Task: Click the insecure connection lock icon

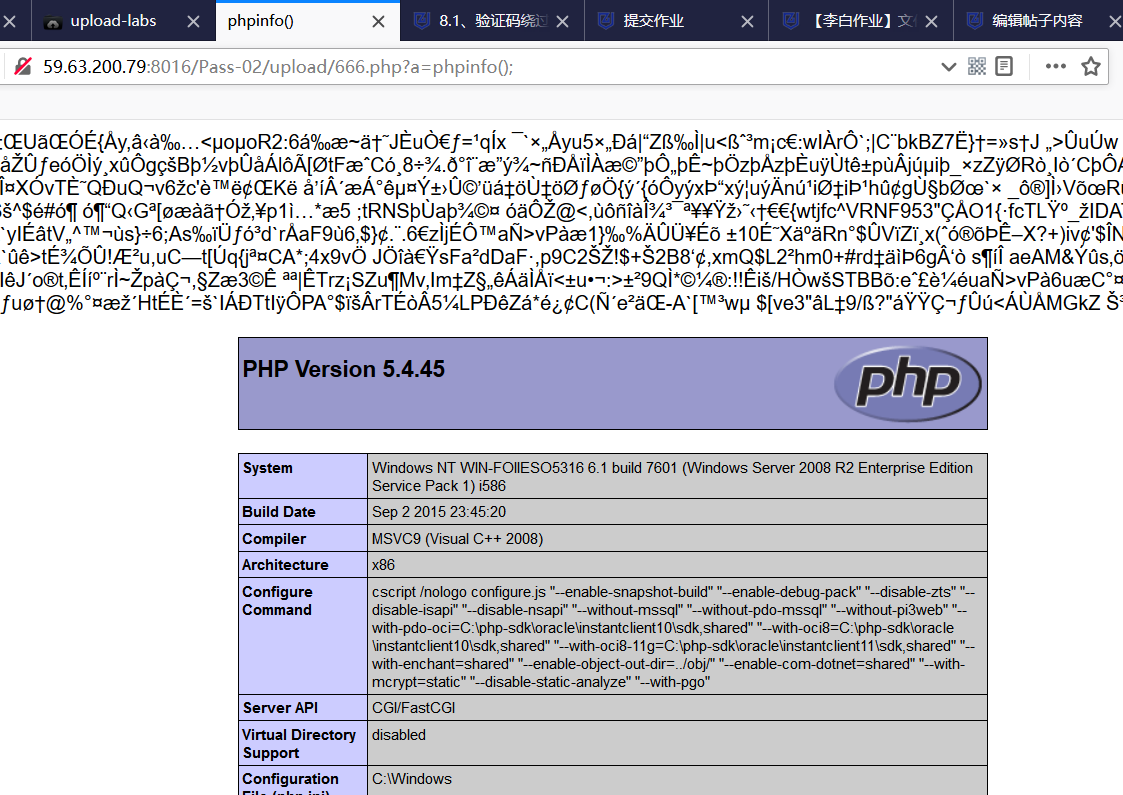Action: (23, 67)
